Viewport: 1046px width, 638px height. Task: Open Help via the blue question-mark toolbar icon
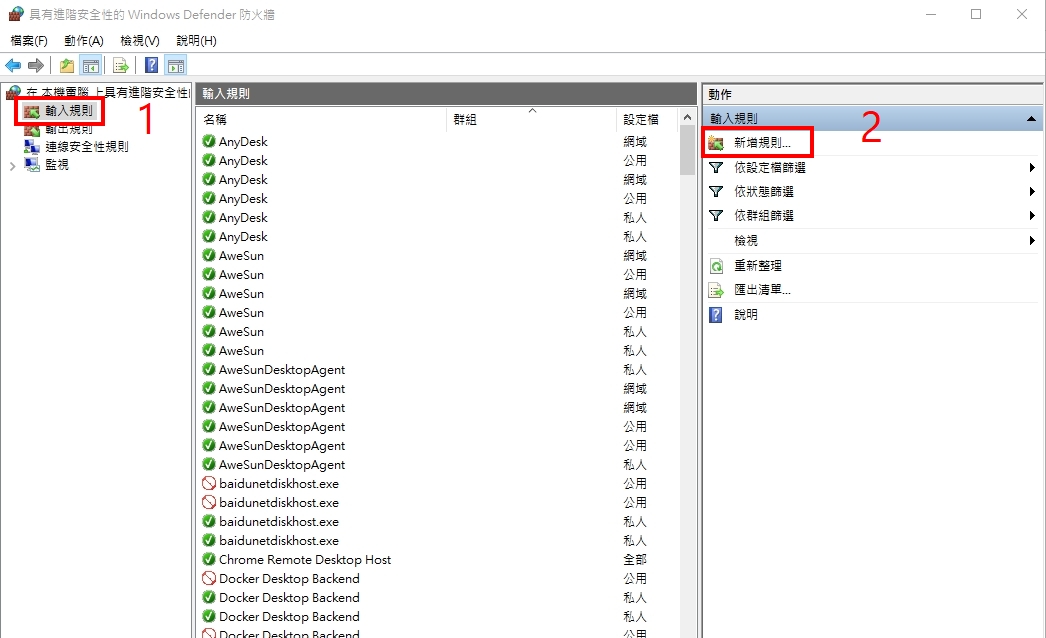[151, 65]
